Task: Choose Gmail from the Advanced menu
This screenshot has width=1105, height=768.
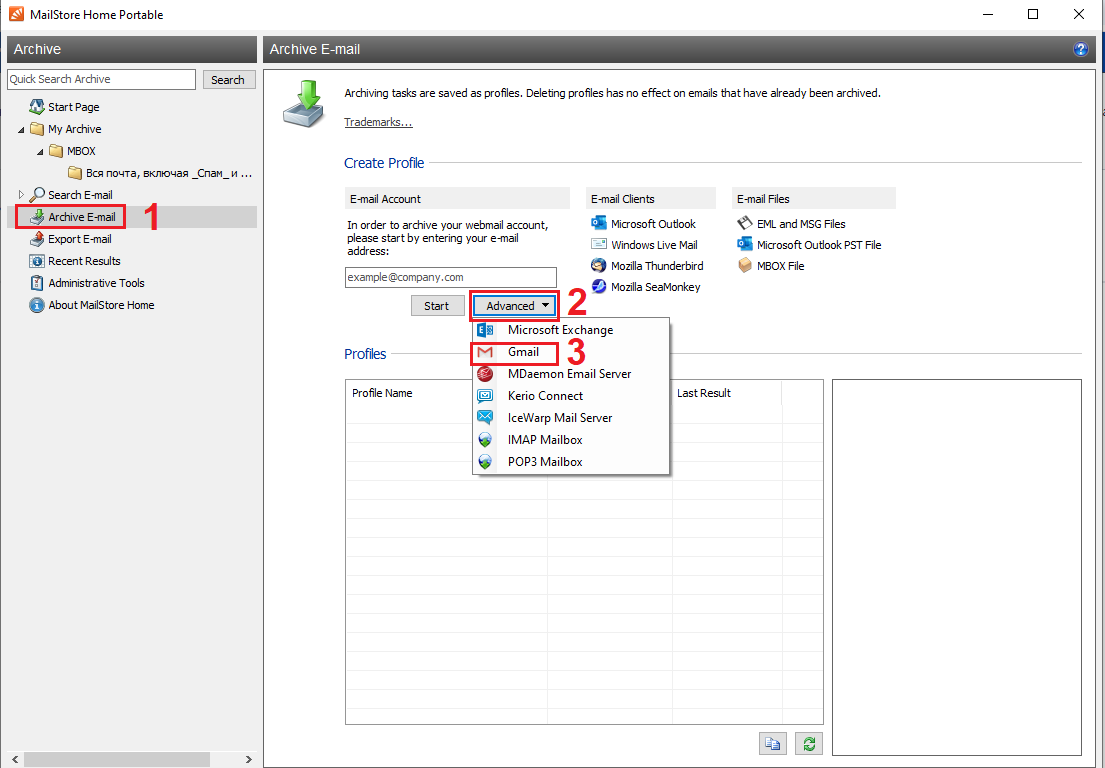Action: 571,352
